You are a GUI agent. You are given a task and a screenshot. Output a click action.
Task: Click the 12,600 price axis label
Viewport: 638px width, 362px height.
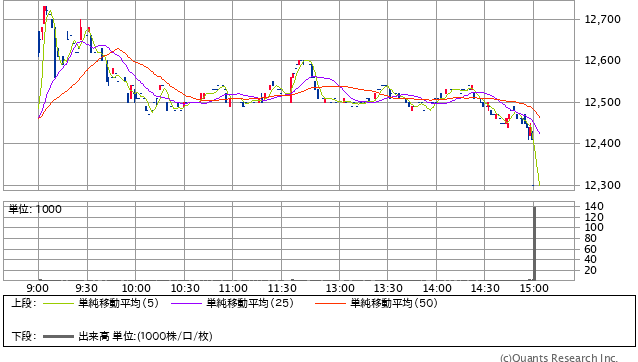602,60
